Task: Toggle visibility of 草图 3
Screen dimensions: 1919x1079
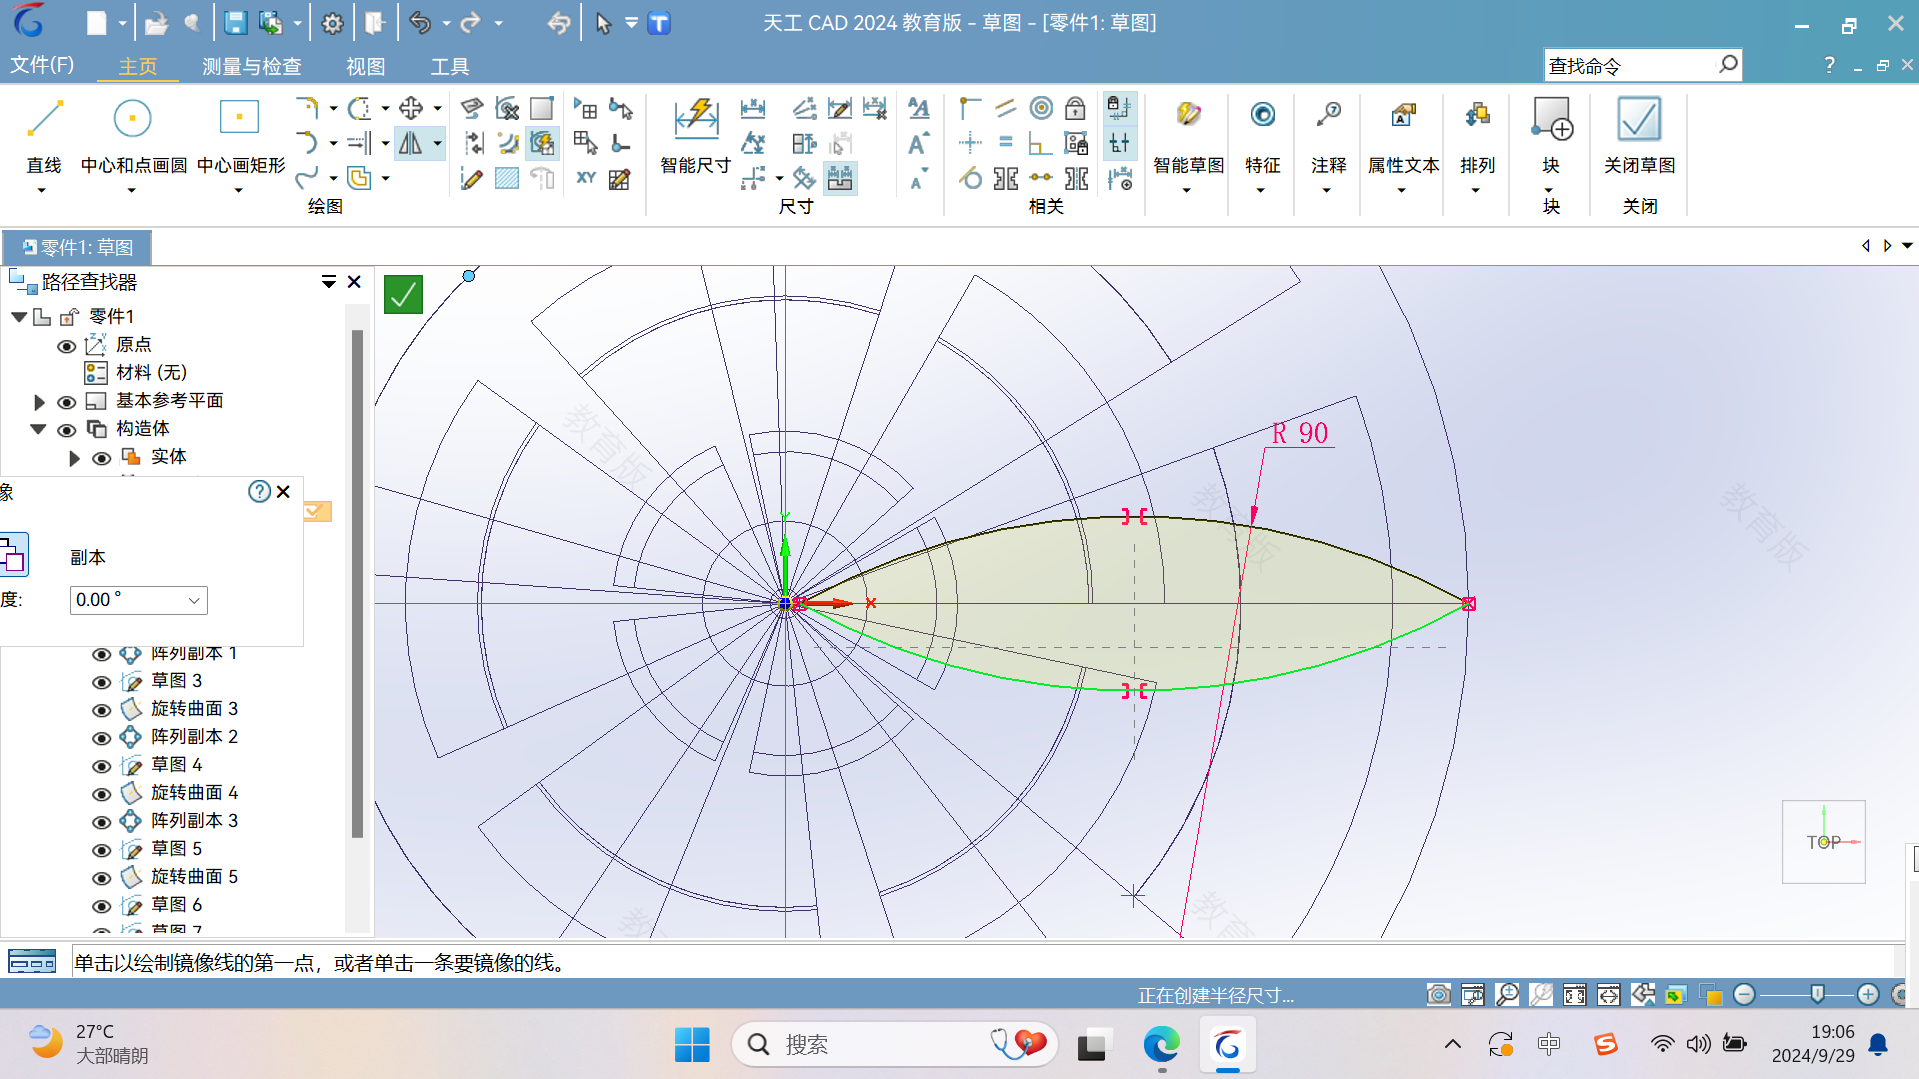Action: [101, 682]
